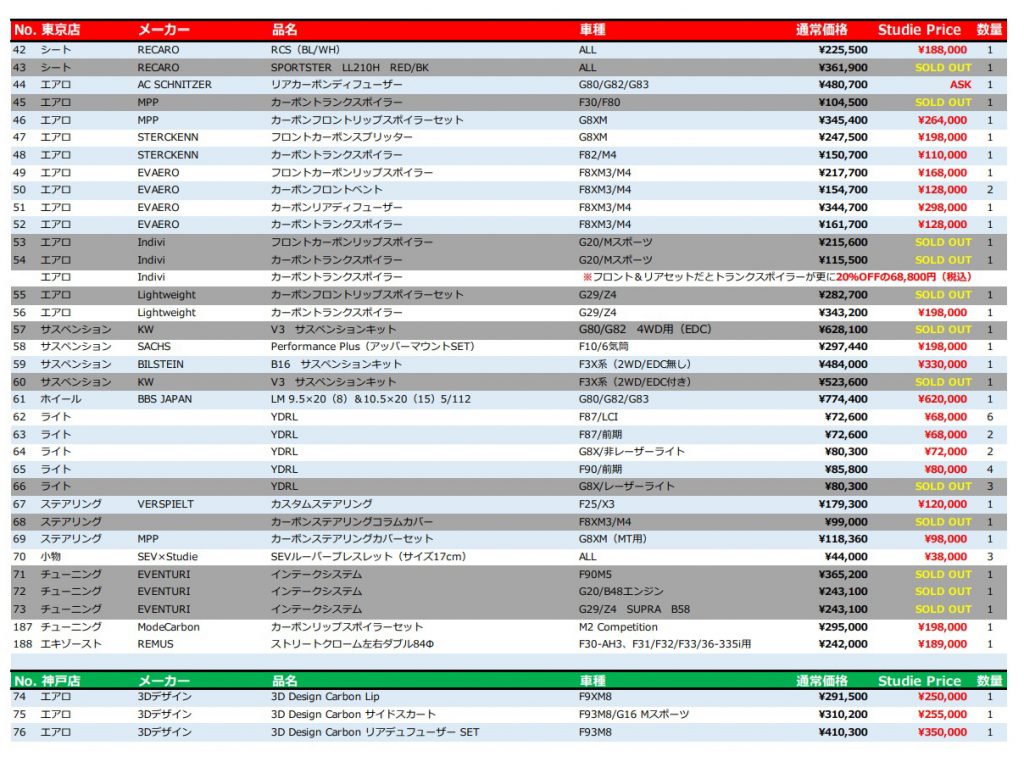This screenshot has width=1024, height=762.
Task: Select the product "B16 サスペンションキット"
Action: point(336,364)
